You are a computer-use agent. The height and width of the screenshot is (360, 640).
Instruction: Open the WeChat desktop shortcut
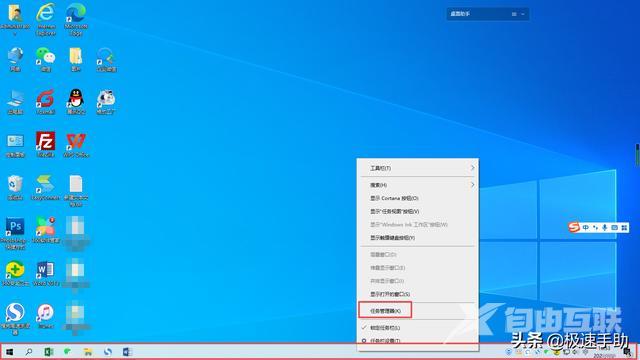45,59
